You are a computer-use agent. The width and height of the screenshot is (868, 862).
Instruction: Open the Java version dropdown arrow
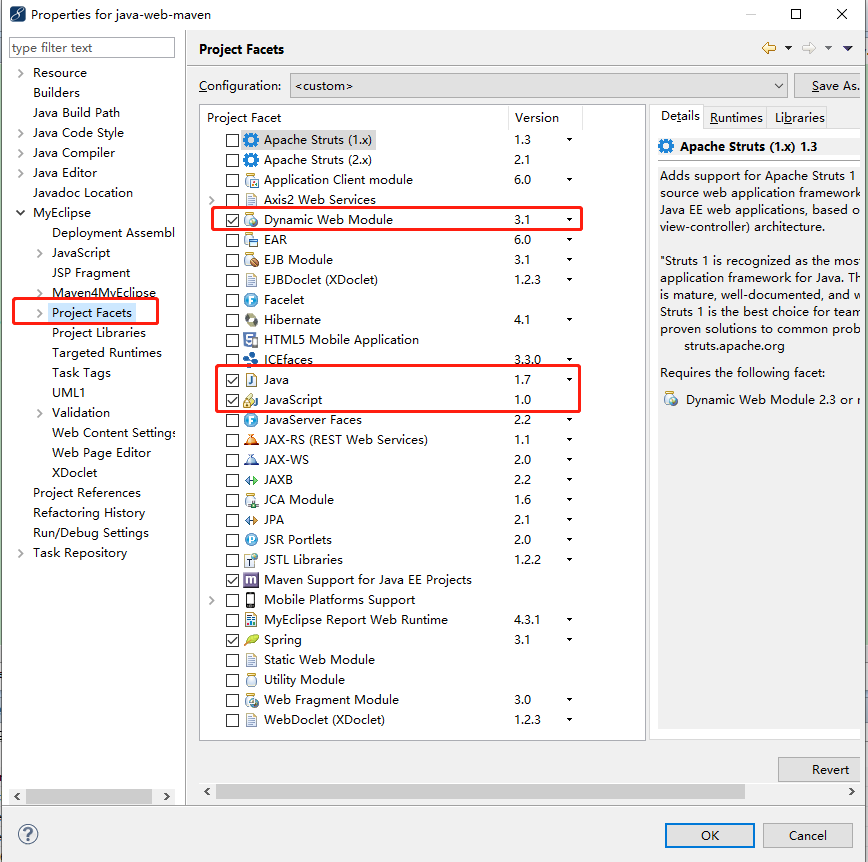(569, 380)
